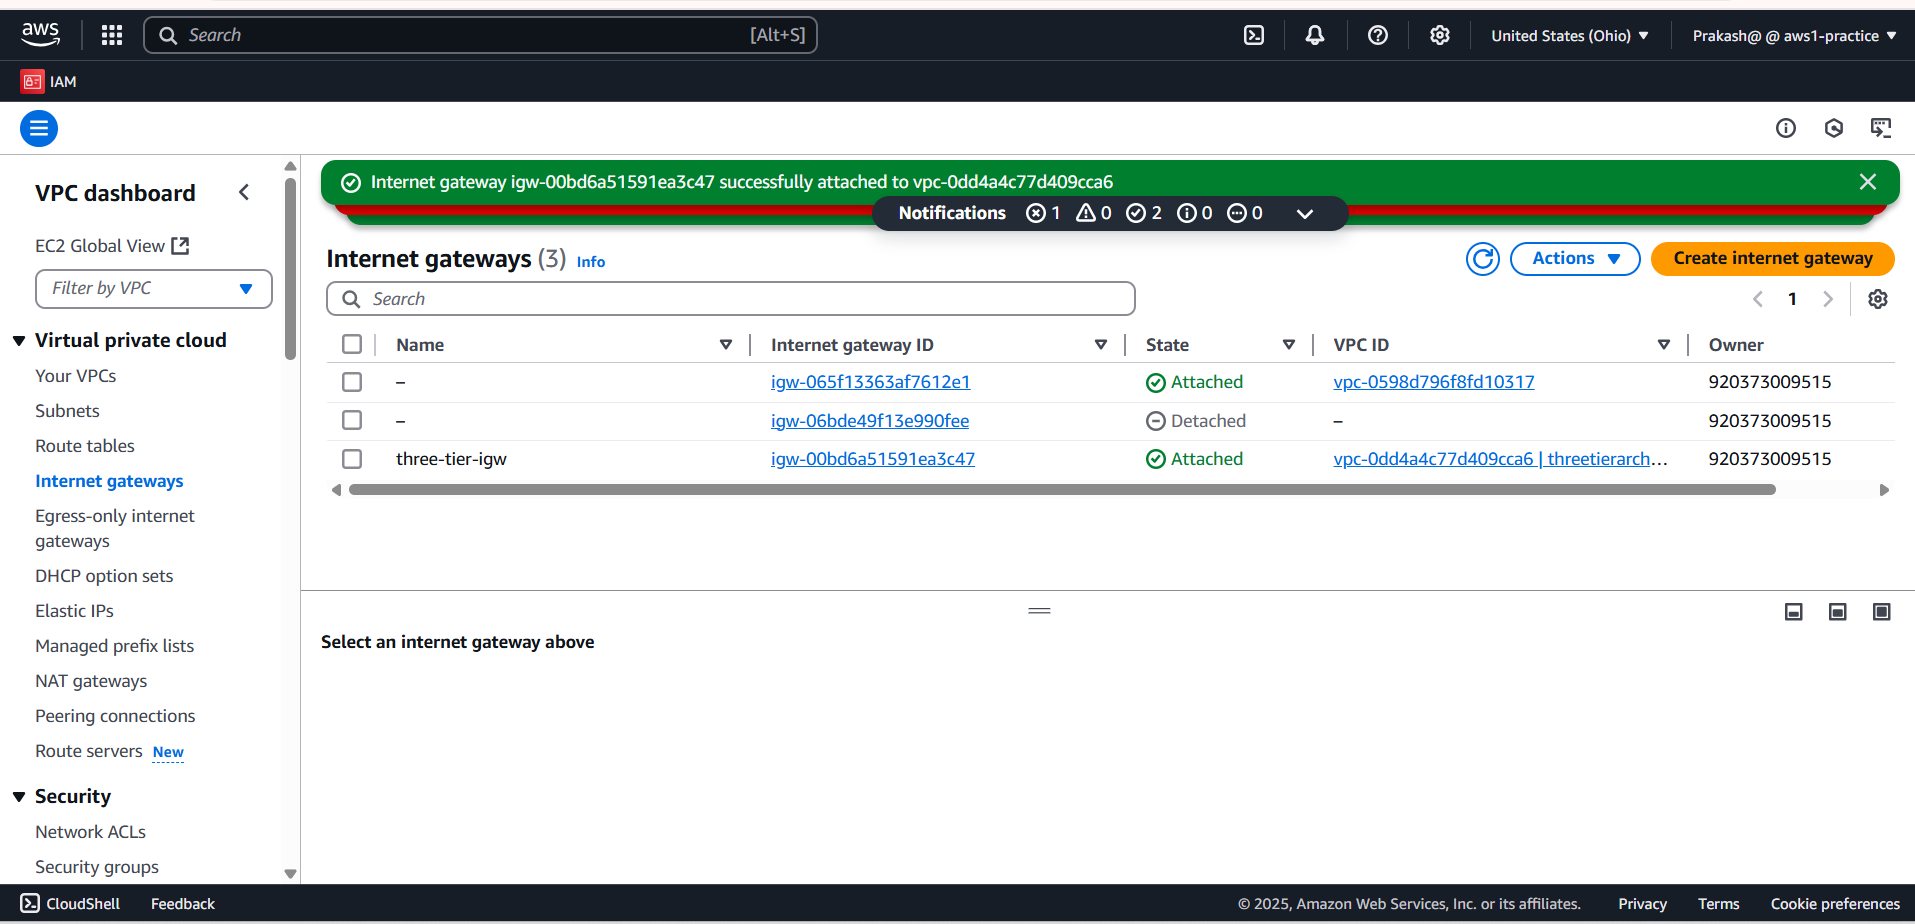Open the info panel icon
The height and width of the screenshot is (924, 1915).
point(1786,128)
